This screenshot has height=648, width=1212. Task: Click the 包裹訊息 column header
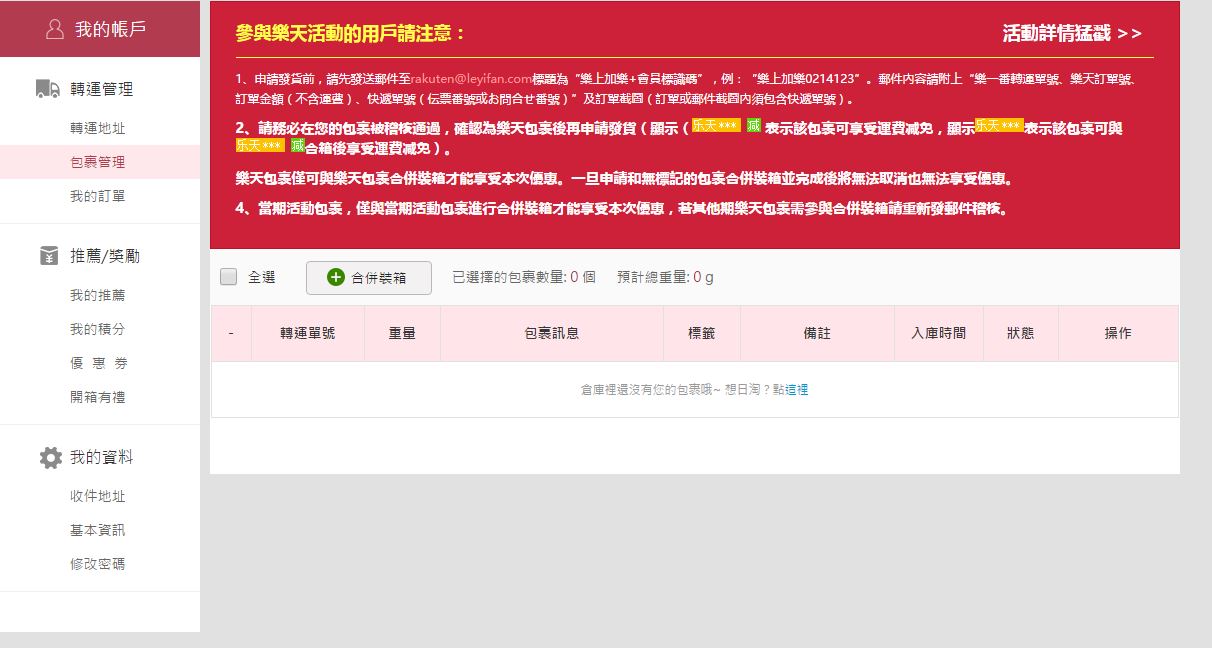click(552, 333)
